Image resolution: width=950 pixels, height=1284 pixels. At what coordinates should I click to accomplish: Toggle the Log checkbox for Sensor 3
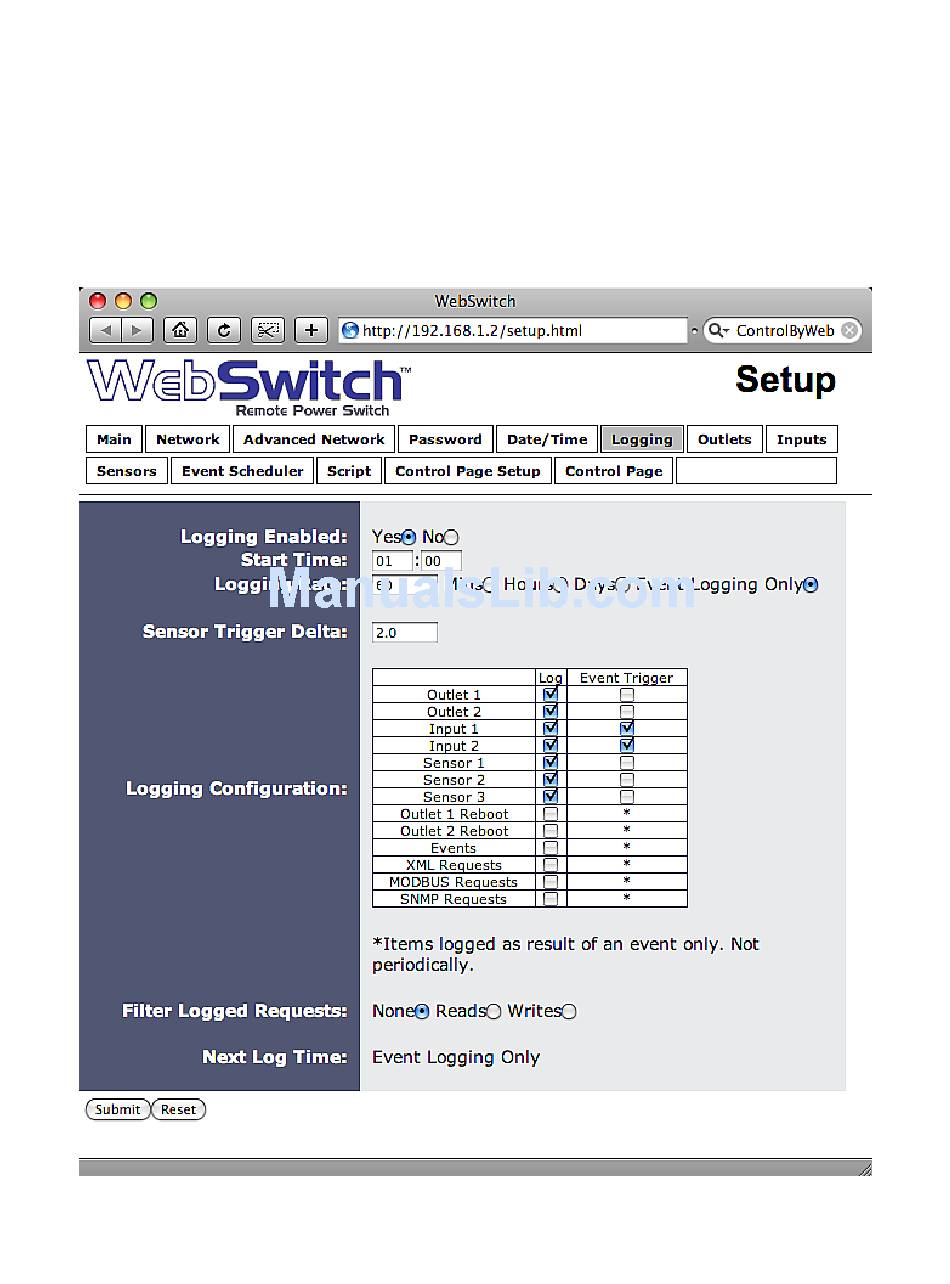(550, 796)
